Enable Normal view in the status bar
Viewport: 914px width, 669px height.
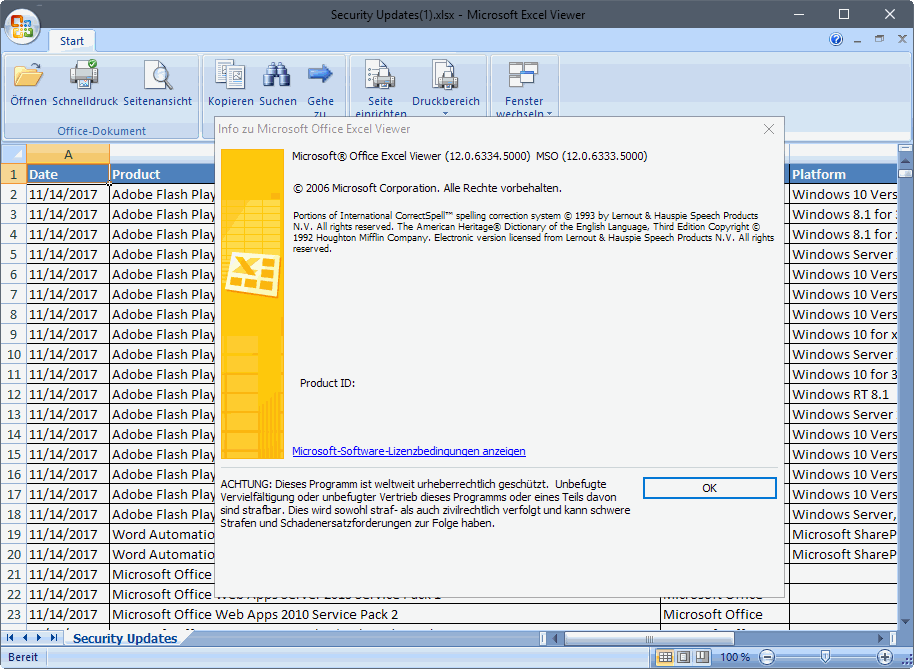click(x=665, y=657)
